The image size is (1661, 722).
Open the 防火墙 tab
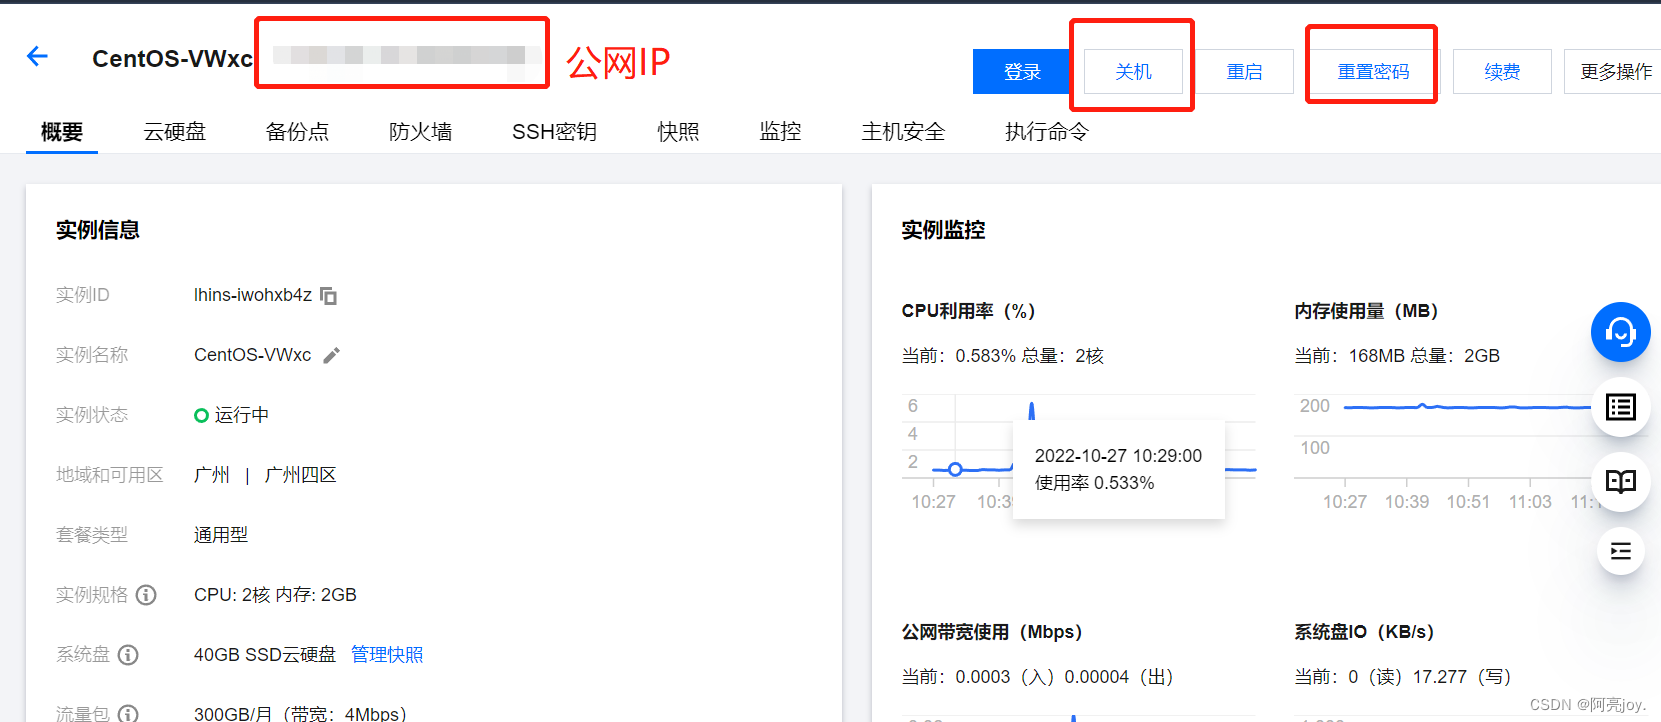pos(420,132)
